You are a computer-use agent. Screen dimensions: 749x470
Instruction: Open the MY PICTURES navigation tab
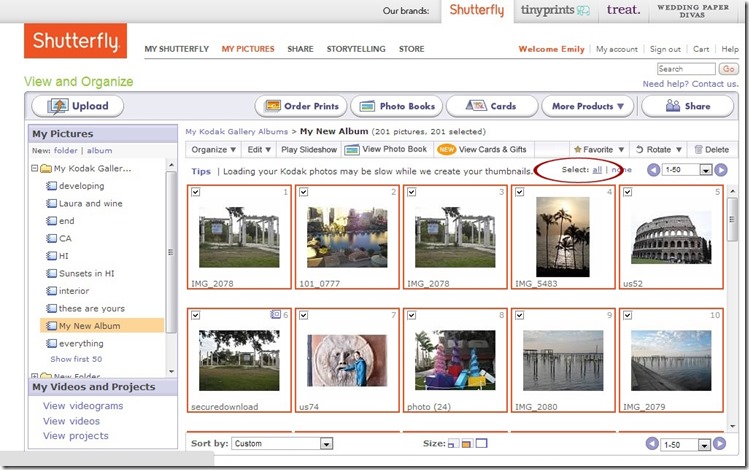248,49
